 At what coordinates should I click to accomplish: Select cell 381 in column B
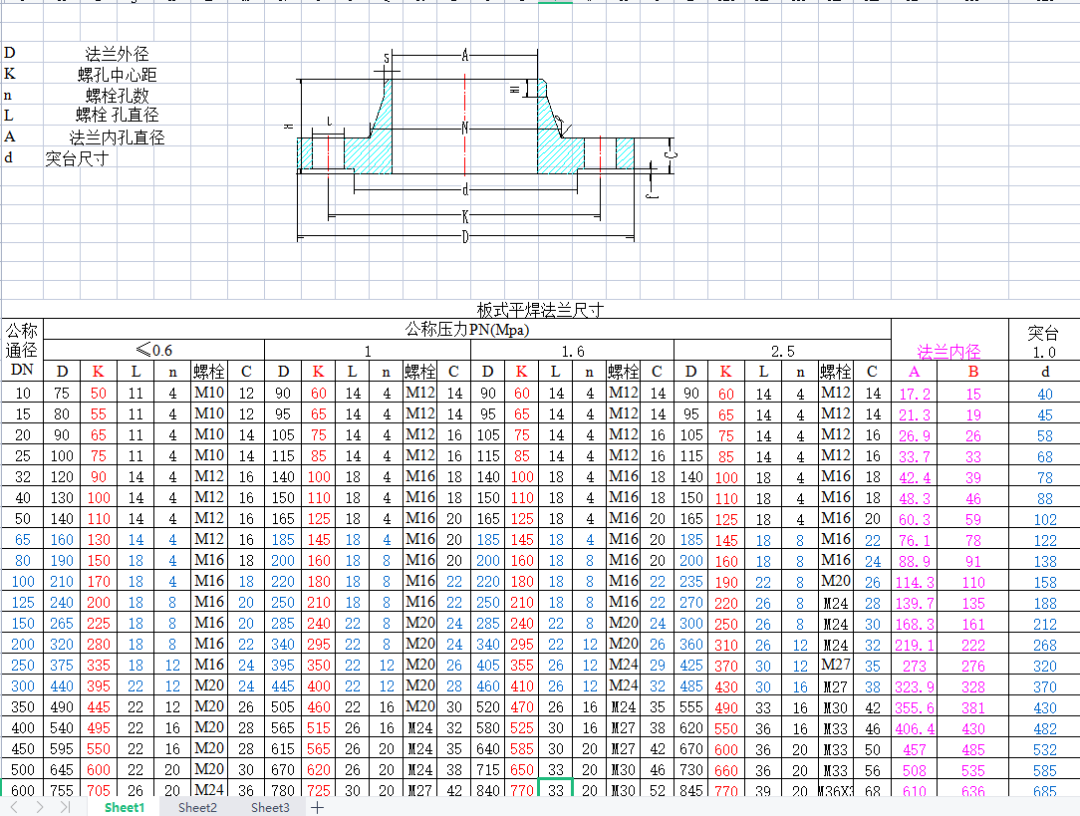tap(973, 708)
